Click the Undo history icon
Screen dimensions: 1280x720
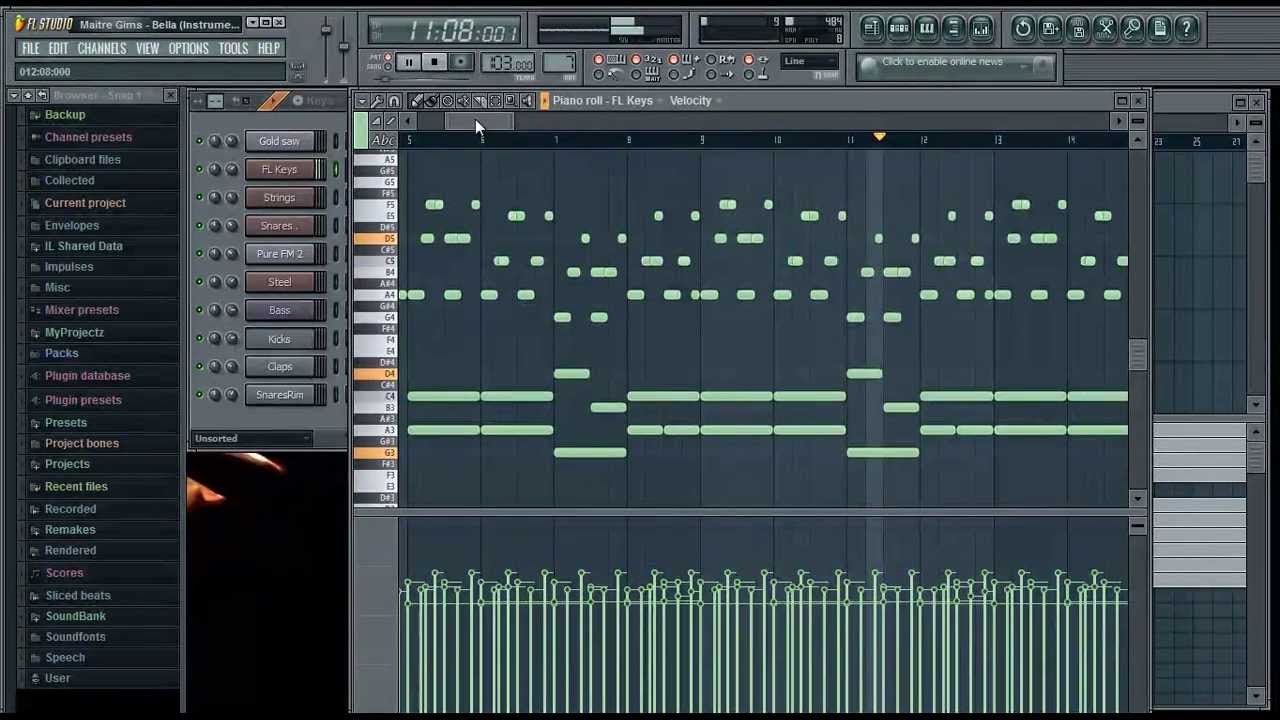(x=1022, y=28)
